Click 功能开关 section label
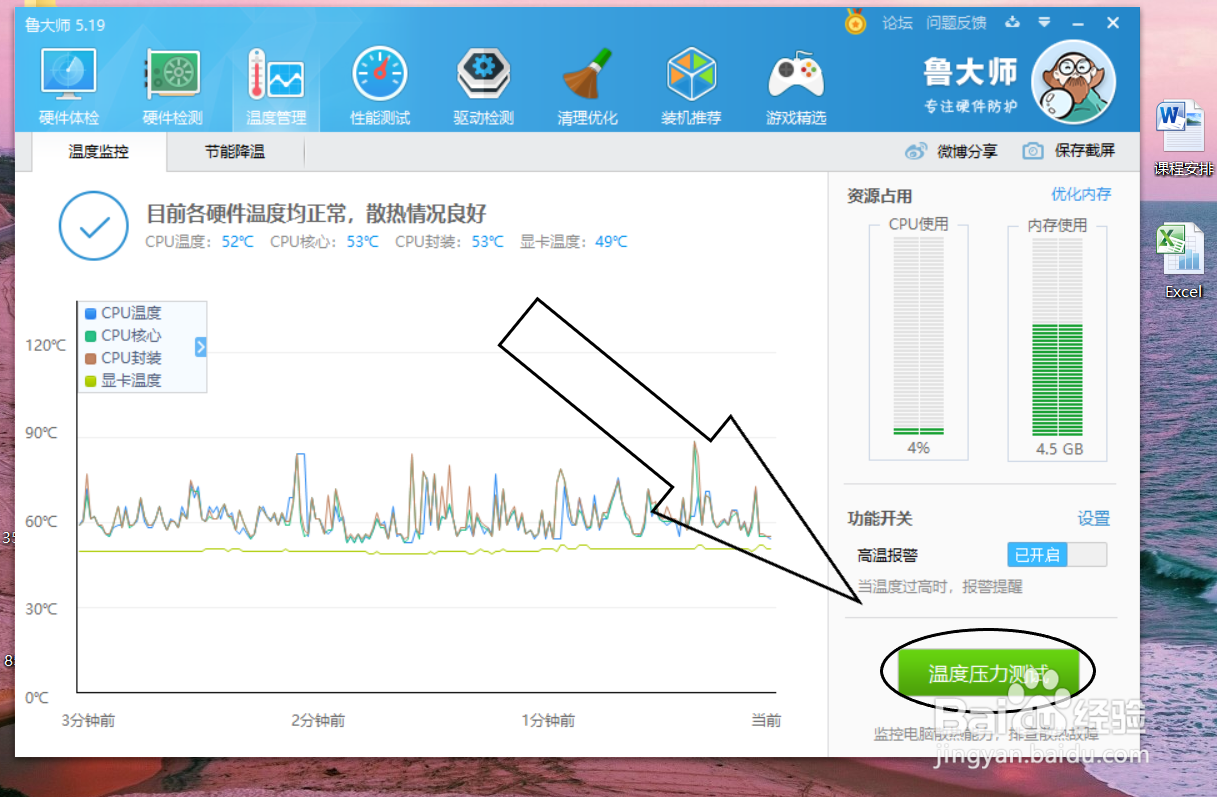 (x=879, y=518)
